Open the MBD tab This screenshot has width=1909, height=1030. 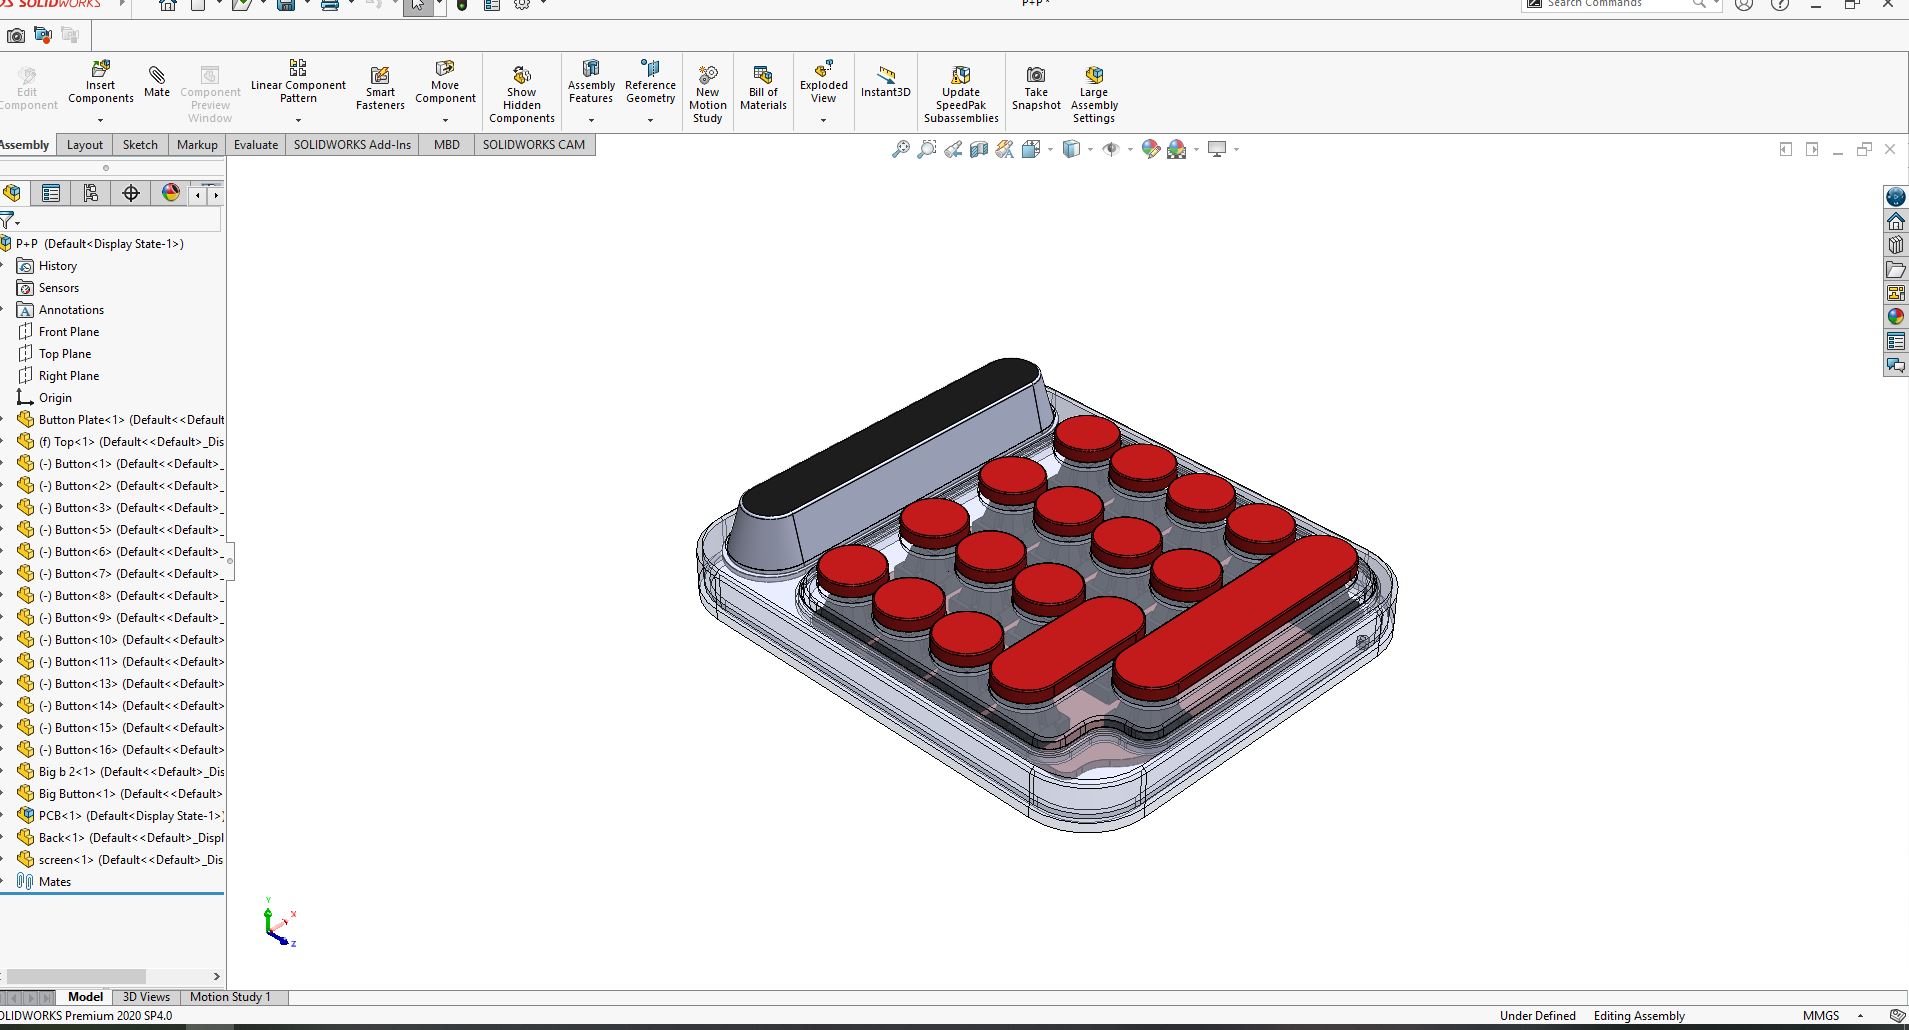pyautogui.click(x=447, y=145)
